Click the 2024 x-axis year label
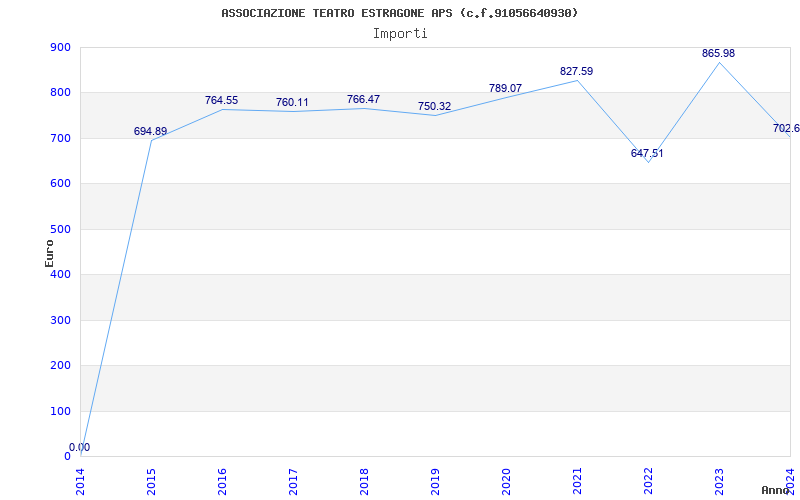The width and height of the screenshot is (800, 500). point(790,480)
